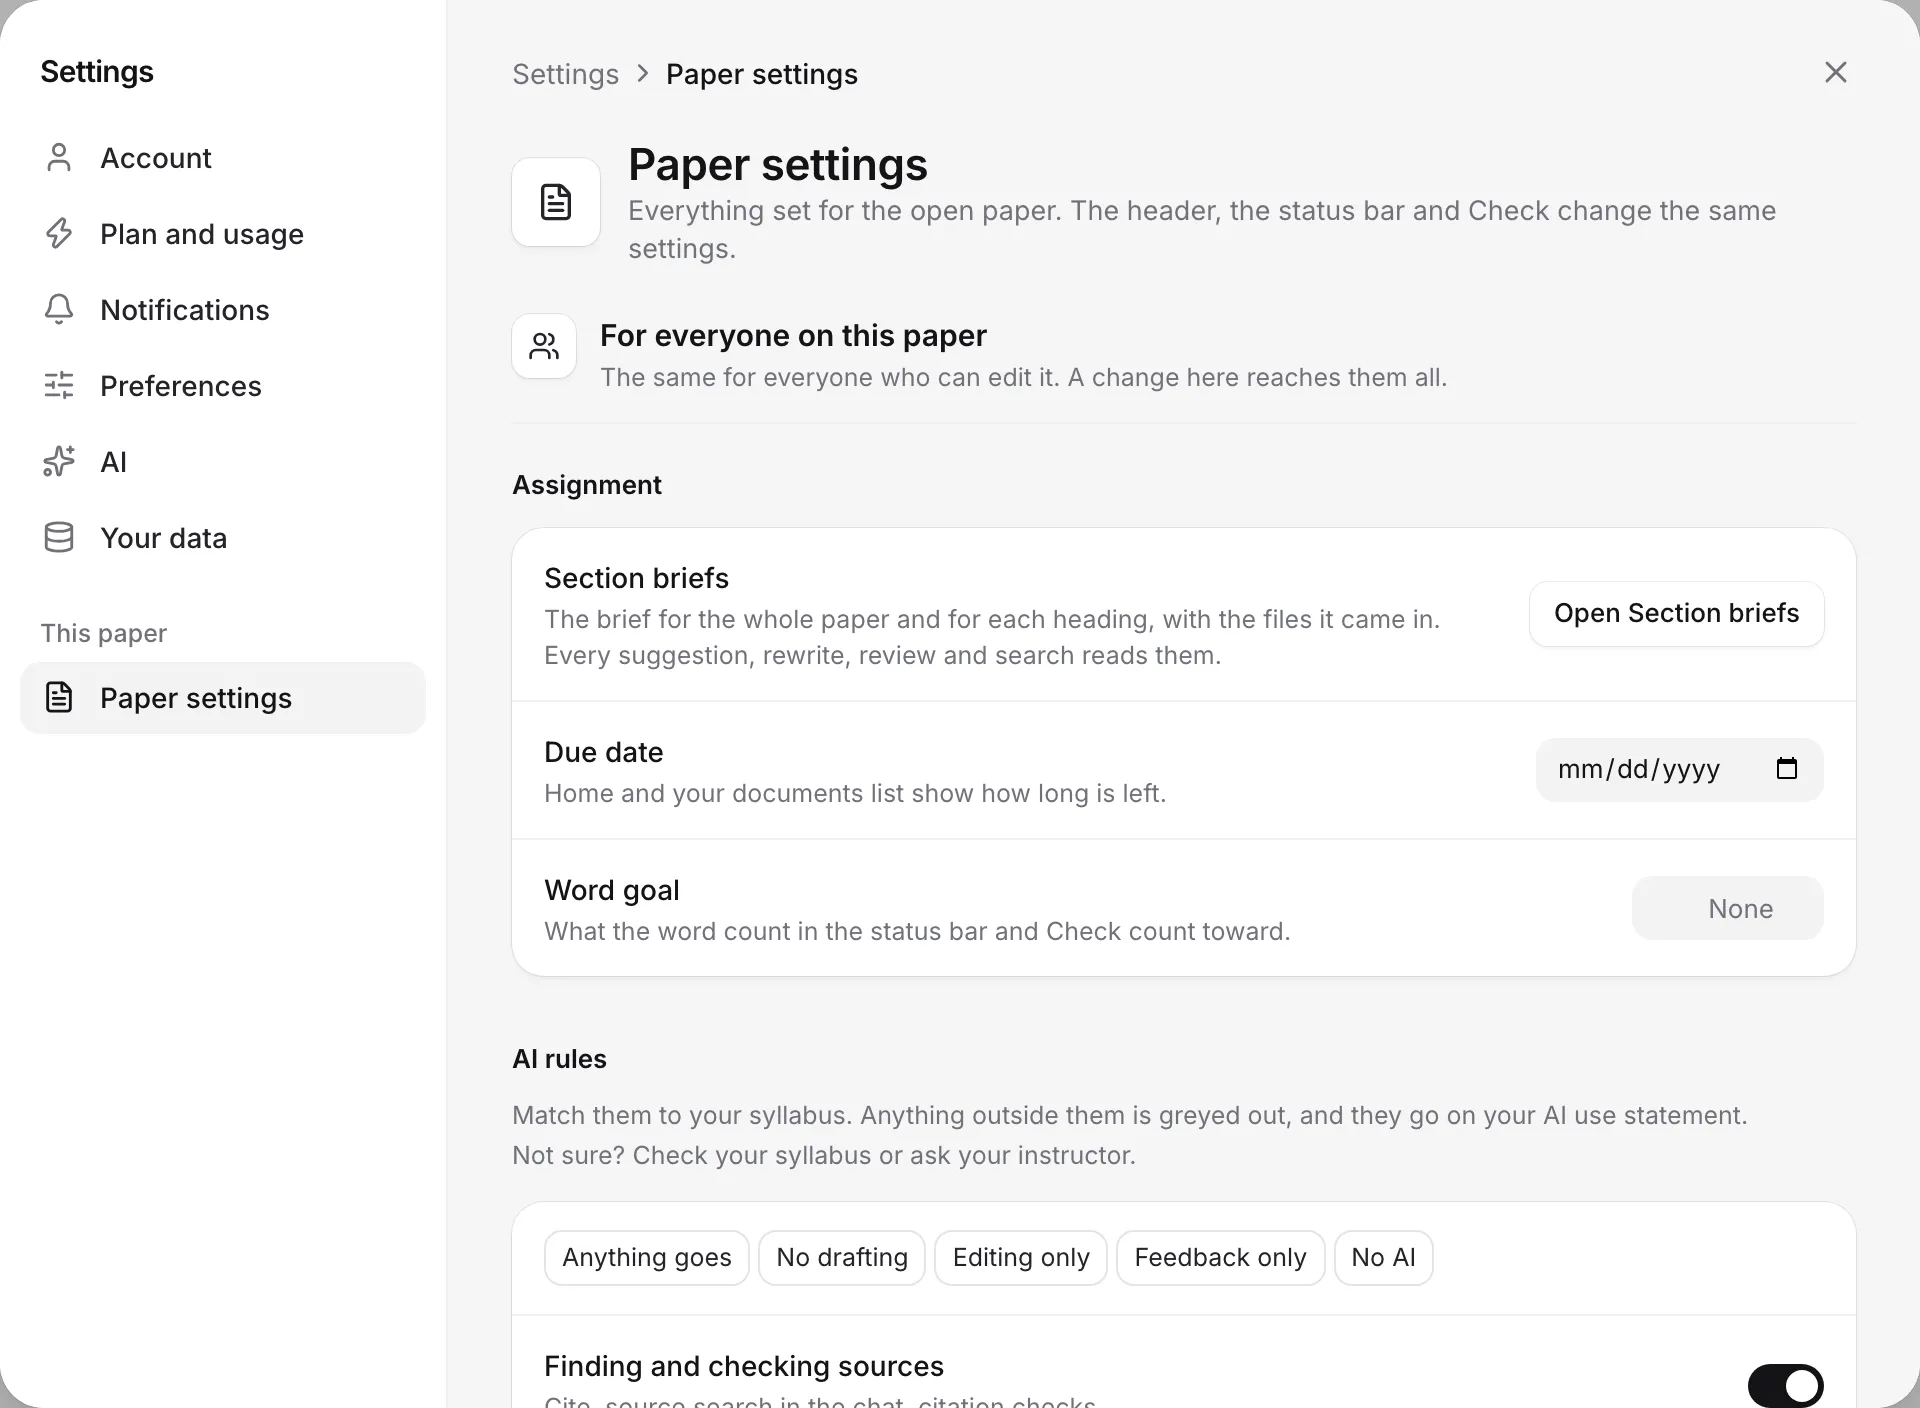Click the mm/dd/yyyy Due date field
1920x1408 pixels.
[1680, 770]
